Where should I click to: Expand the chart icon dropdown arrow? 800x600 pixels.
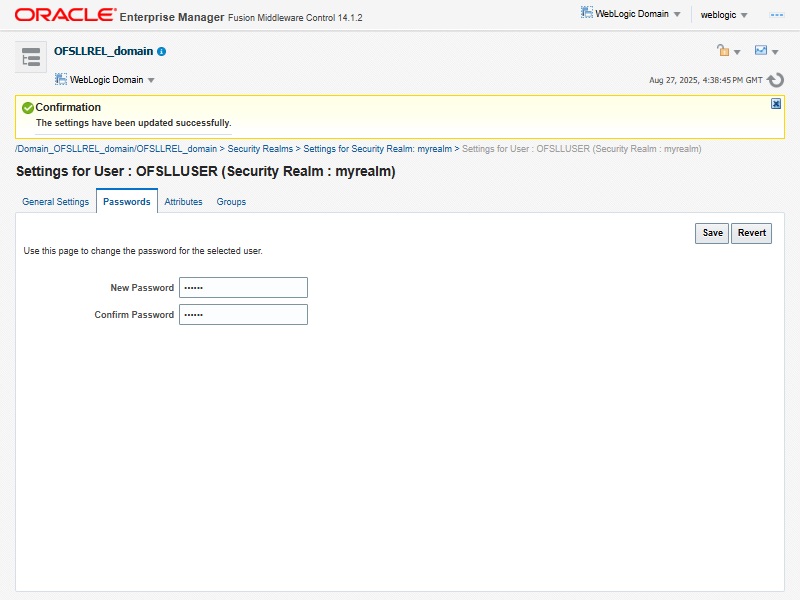775,52
